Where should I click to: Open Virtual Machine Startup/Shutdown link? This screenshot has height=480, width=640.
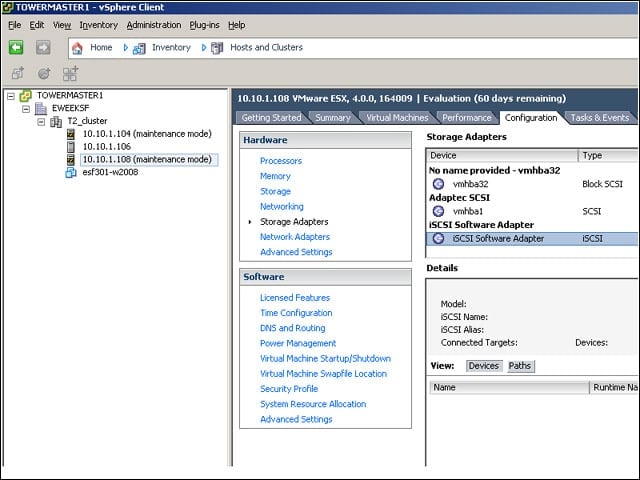click(325, 358)
